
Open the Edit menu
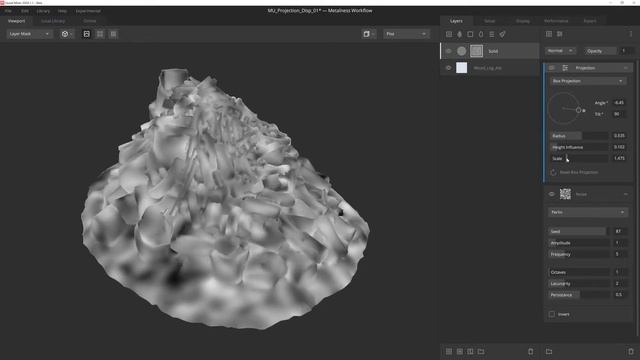(24, 11)
